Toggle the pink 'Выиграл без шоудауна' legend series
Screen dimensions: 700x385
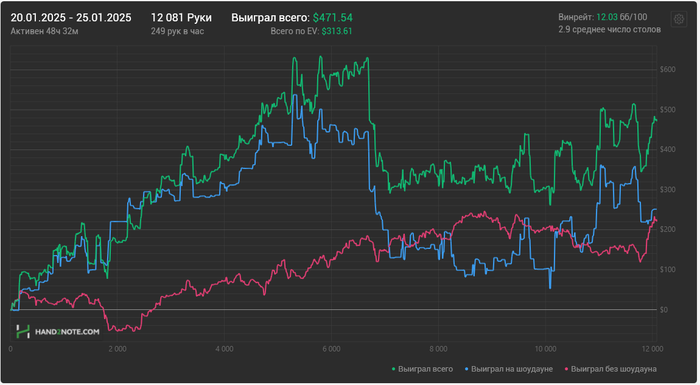click(611, 369)
